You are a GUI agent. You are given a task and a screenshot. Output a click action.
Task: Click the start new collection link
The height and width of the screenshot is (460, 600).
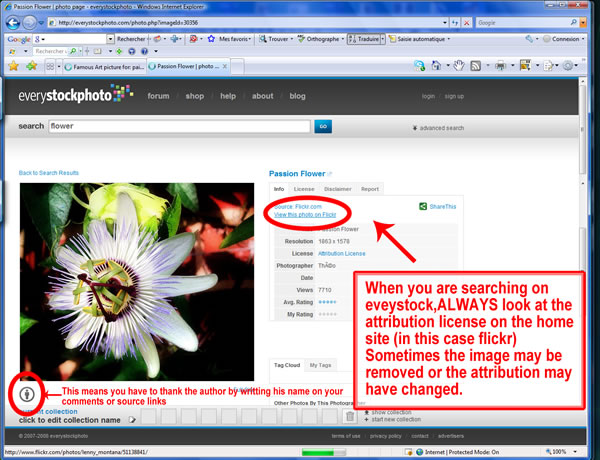tap(392, 419)
